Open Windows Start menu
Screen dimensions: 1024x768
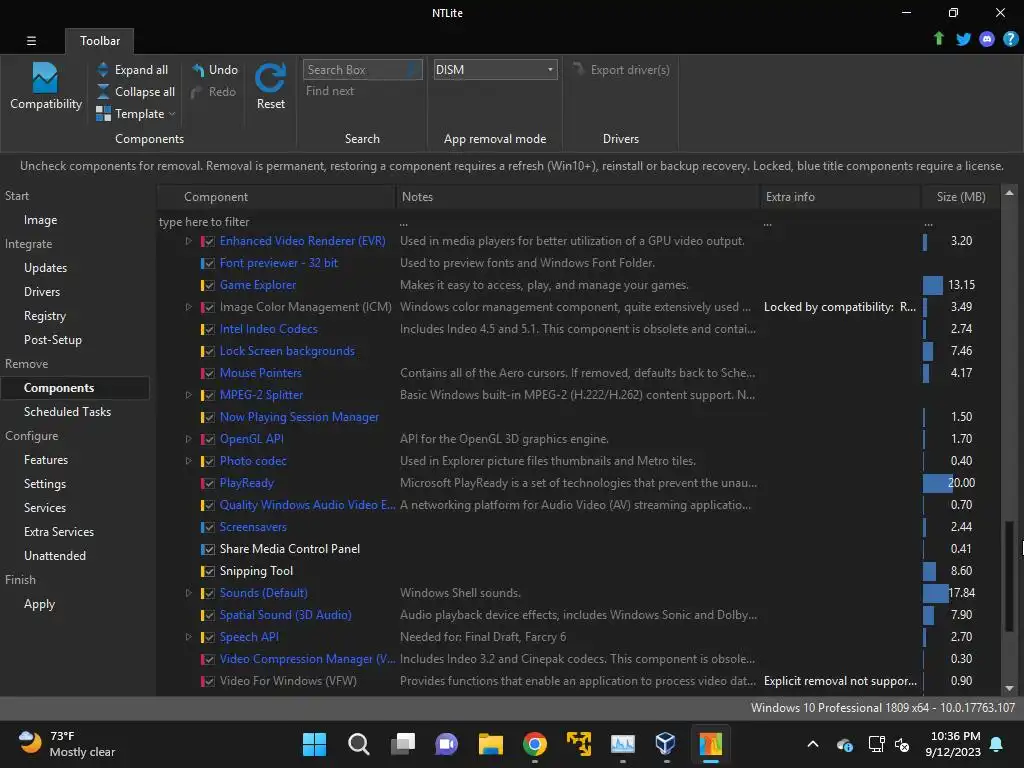314,744
